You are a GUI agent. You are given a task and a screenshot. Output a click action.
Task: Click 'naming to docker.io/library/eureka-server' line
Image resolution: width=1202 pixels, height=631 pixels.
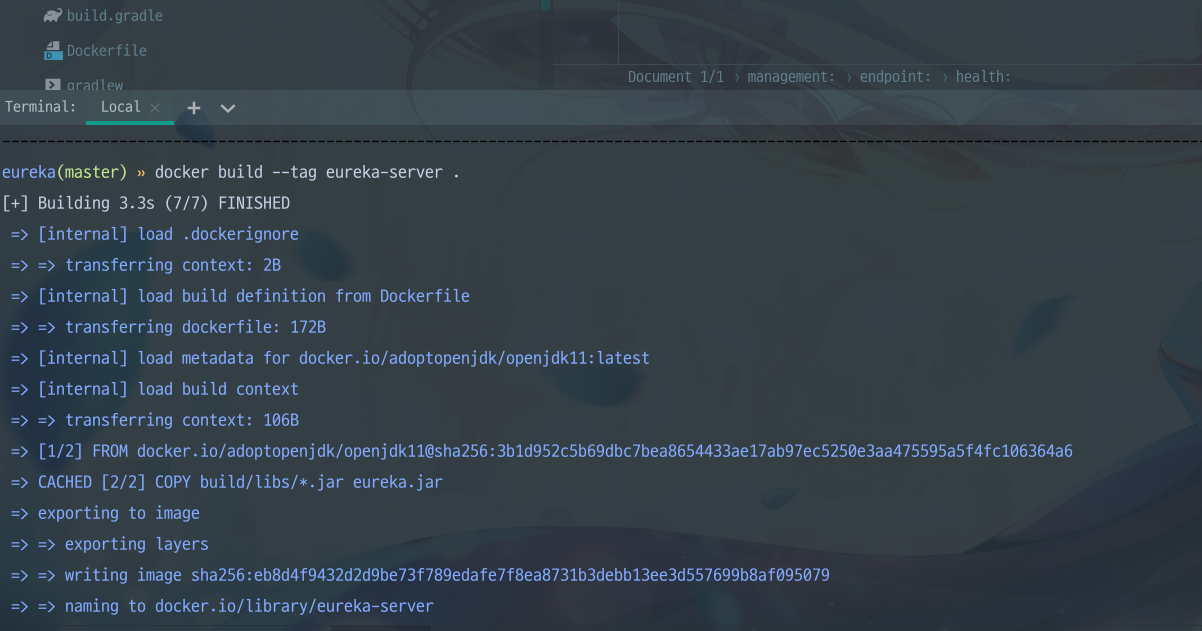click(222, 606)
